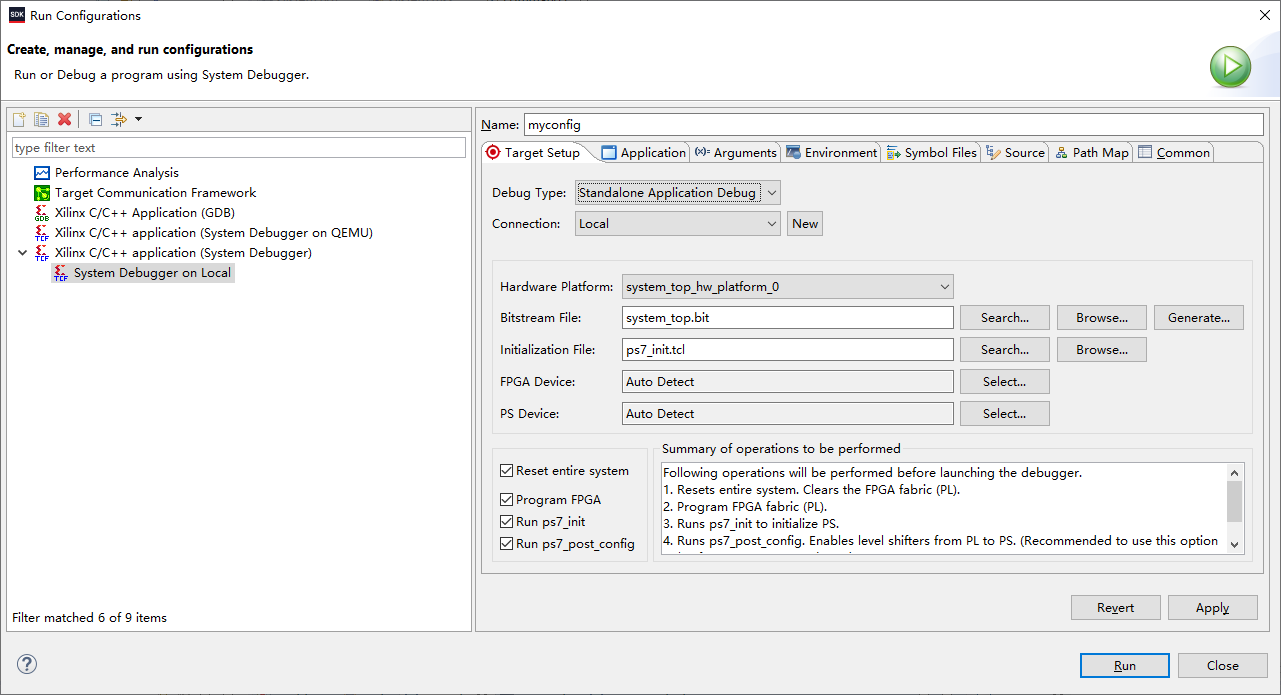
Task: Click the System Debugger on Local icon
Action: coord(61,273)
